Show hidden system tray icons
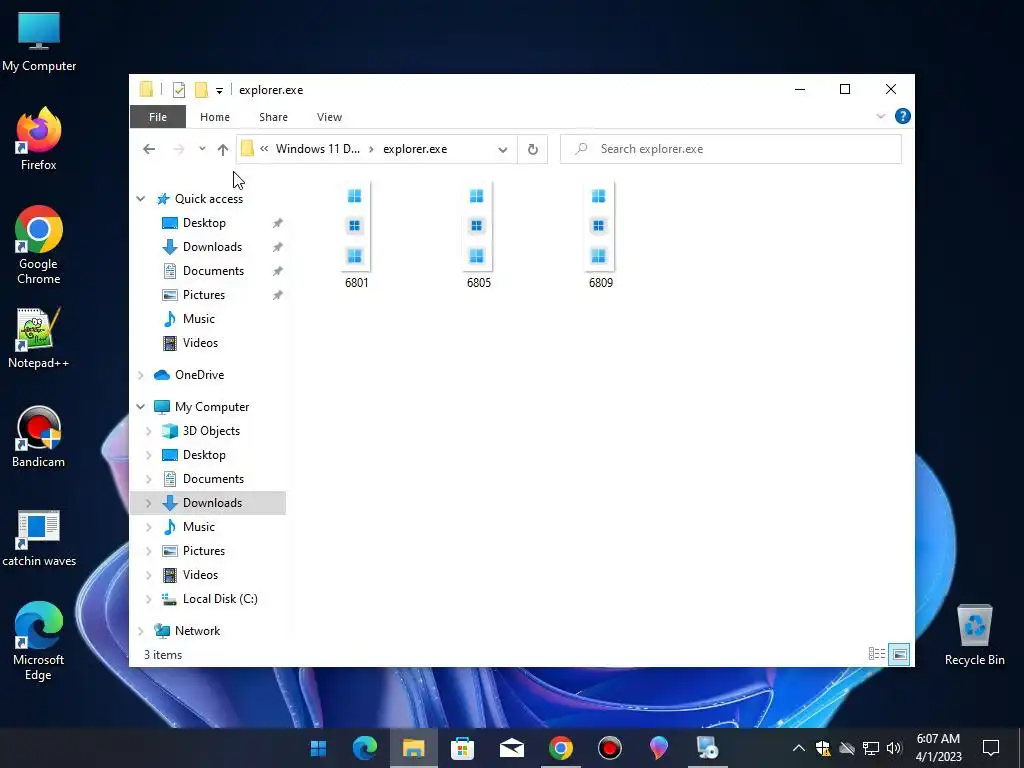Image resolution: width=1024 pixels, height=768 pixels. (798, 748)
